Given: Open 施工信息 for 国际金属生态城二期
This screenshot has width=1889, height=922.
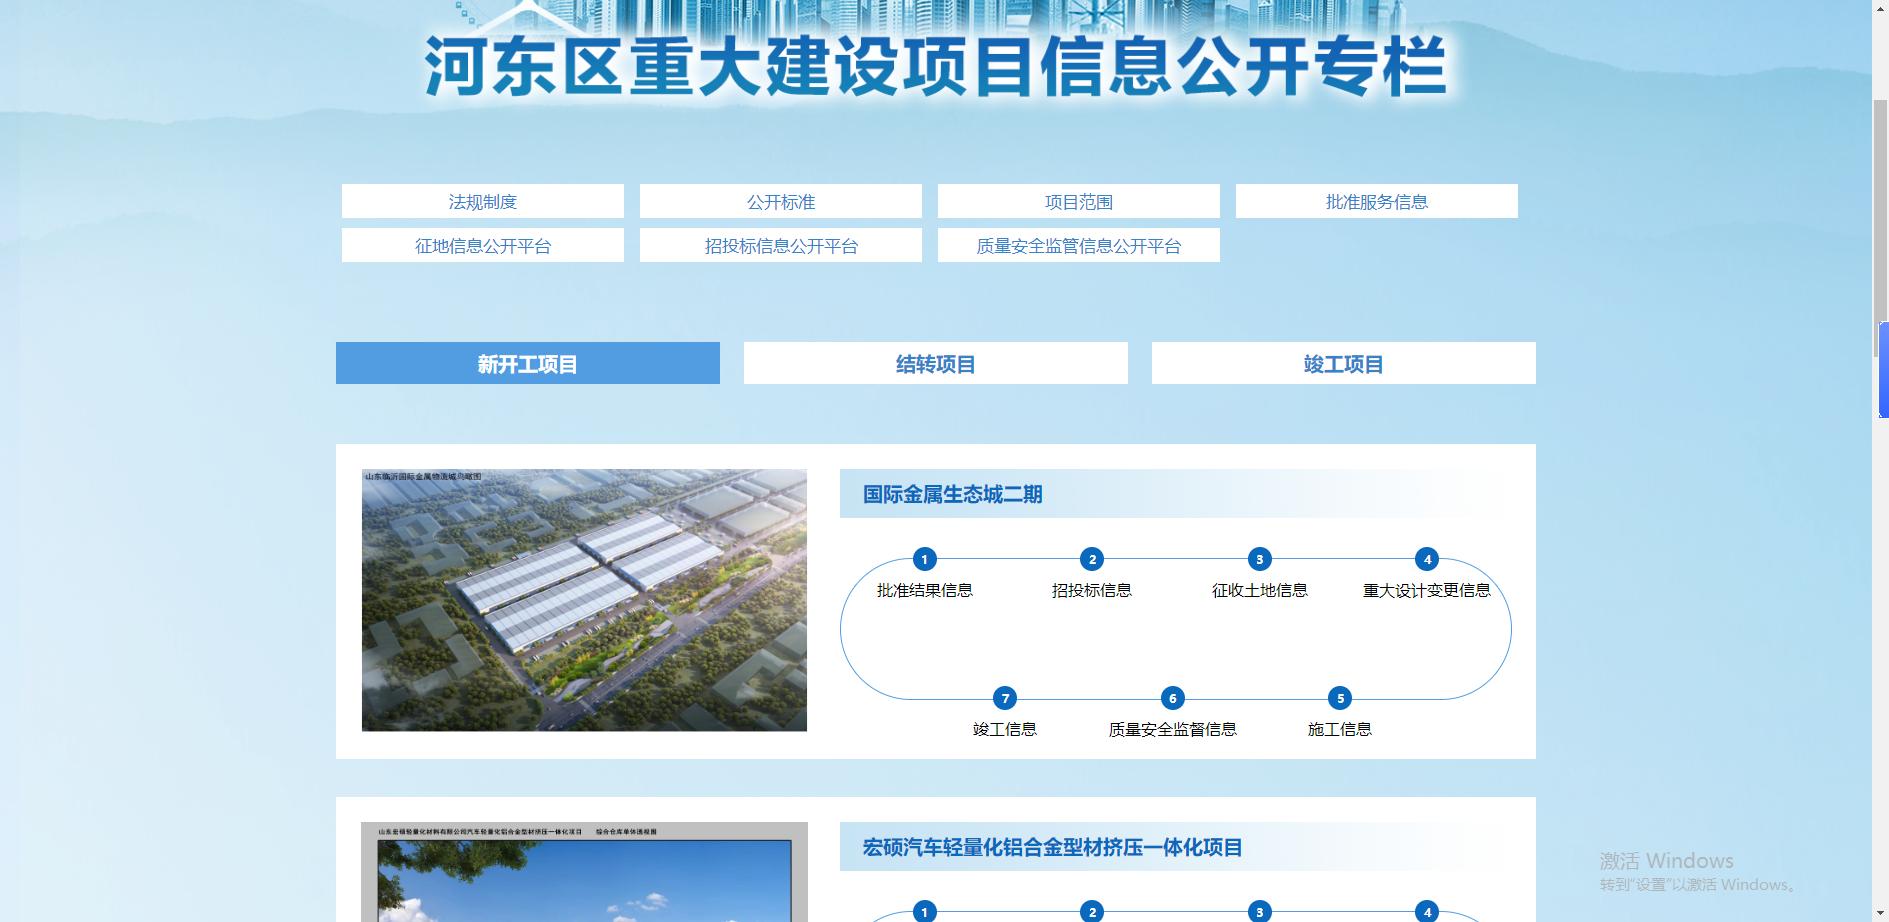Looking at the screenshot, I should [x=1340, y=729].
